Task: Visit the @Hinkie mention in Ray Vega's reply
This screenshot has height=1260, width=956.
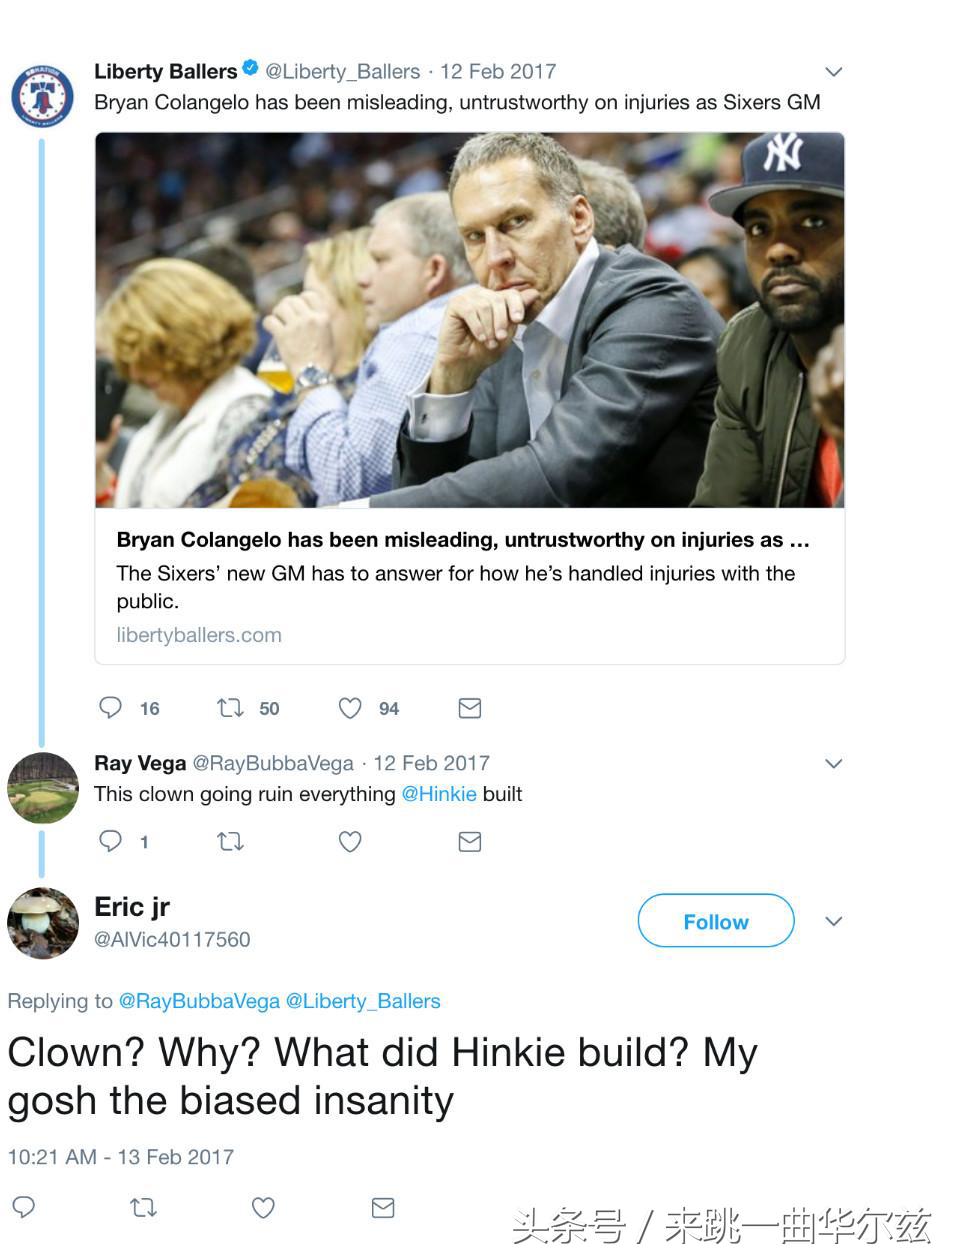Action: pyautogui.click(x=440, y=794)
